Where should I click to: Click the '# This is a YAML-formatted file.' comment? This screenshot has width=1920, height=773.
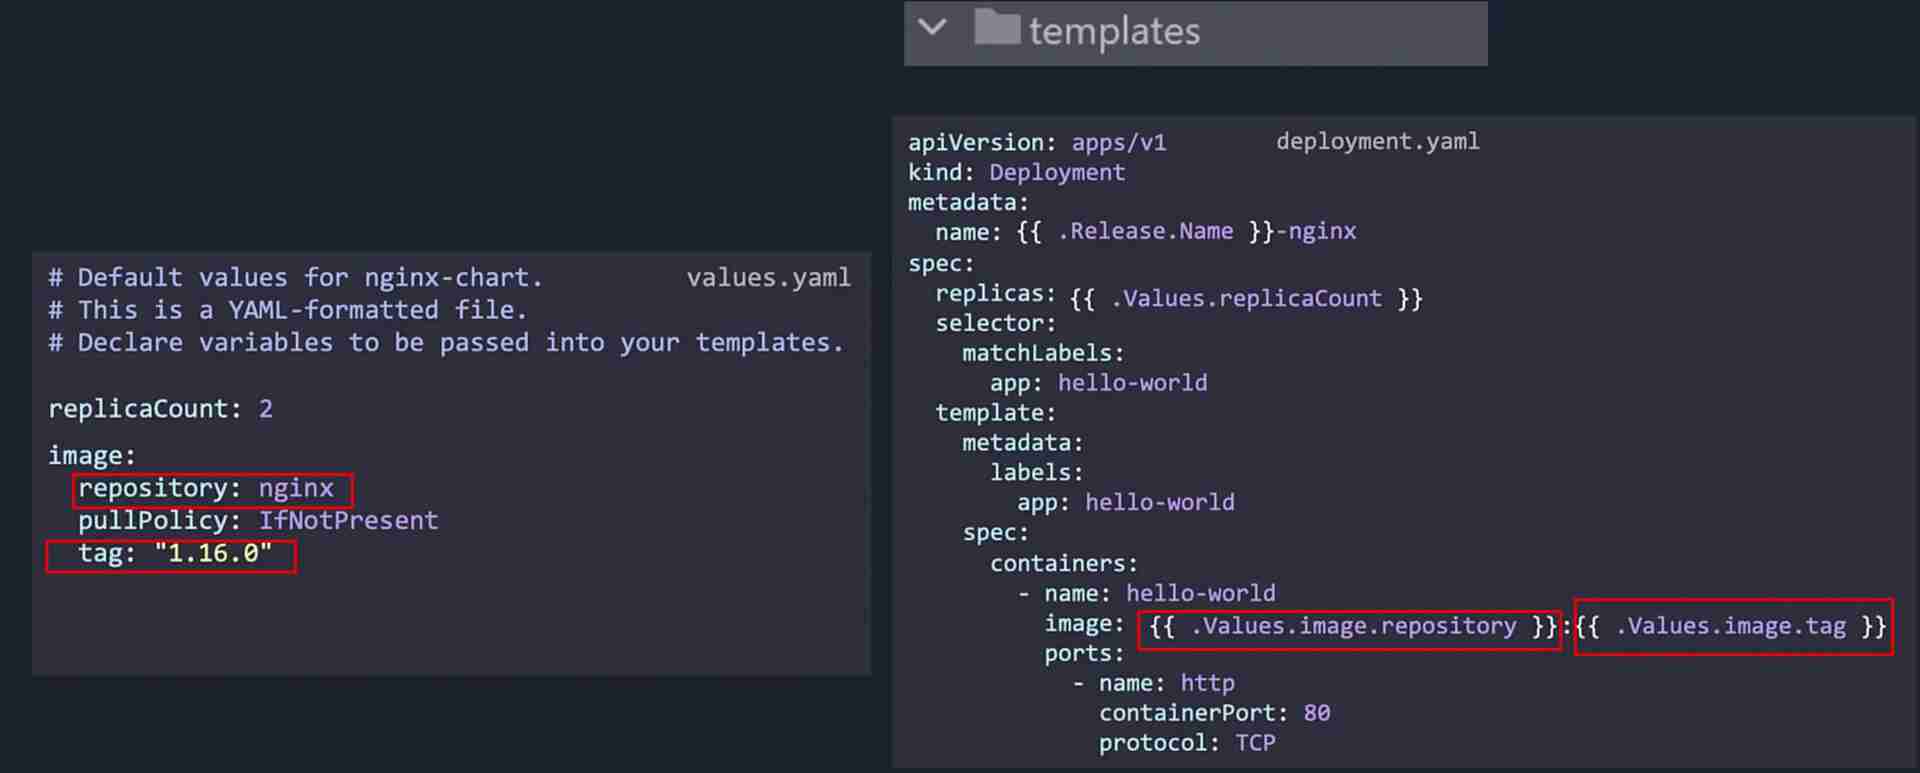pos(287,310)
